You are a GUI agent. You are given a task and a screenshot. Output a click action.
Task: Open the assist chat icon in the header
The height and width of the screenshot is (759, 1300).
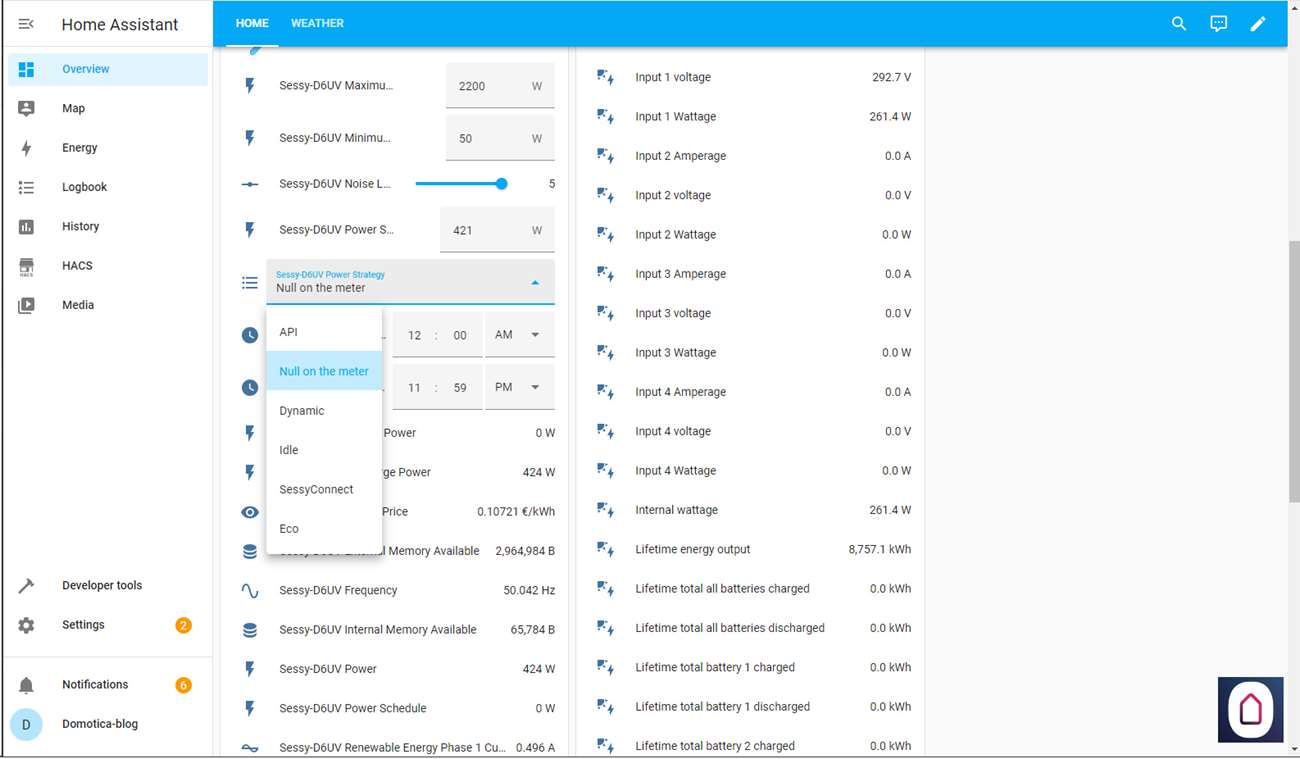click(1218, 24)
